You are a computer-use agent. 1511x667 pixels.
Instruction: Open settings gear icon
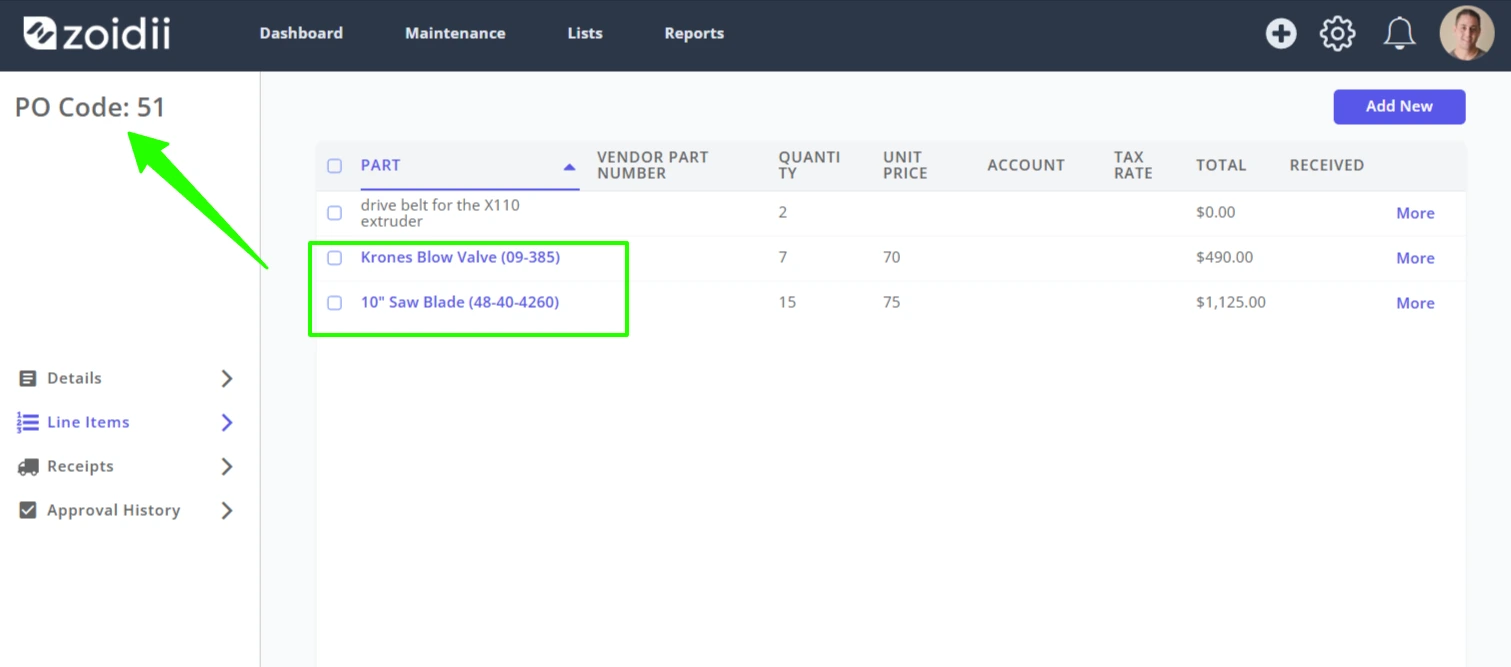click(1337, 34)
